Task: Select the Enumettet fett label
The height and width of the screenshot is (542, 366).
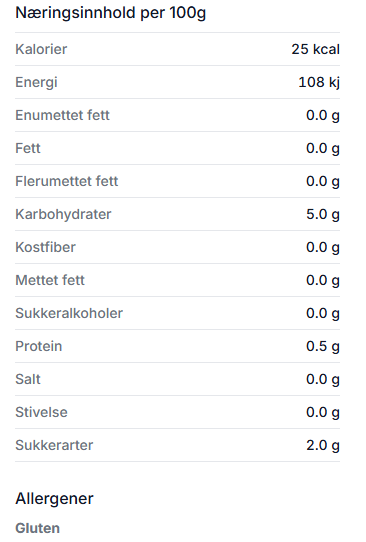Action: 63,115
